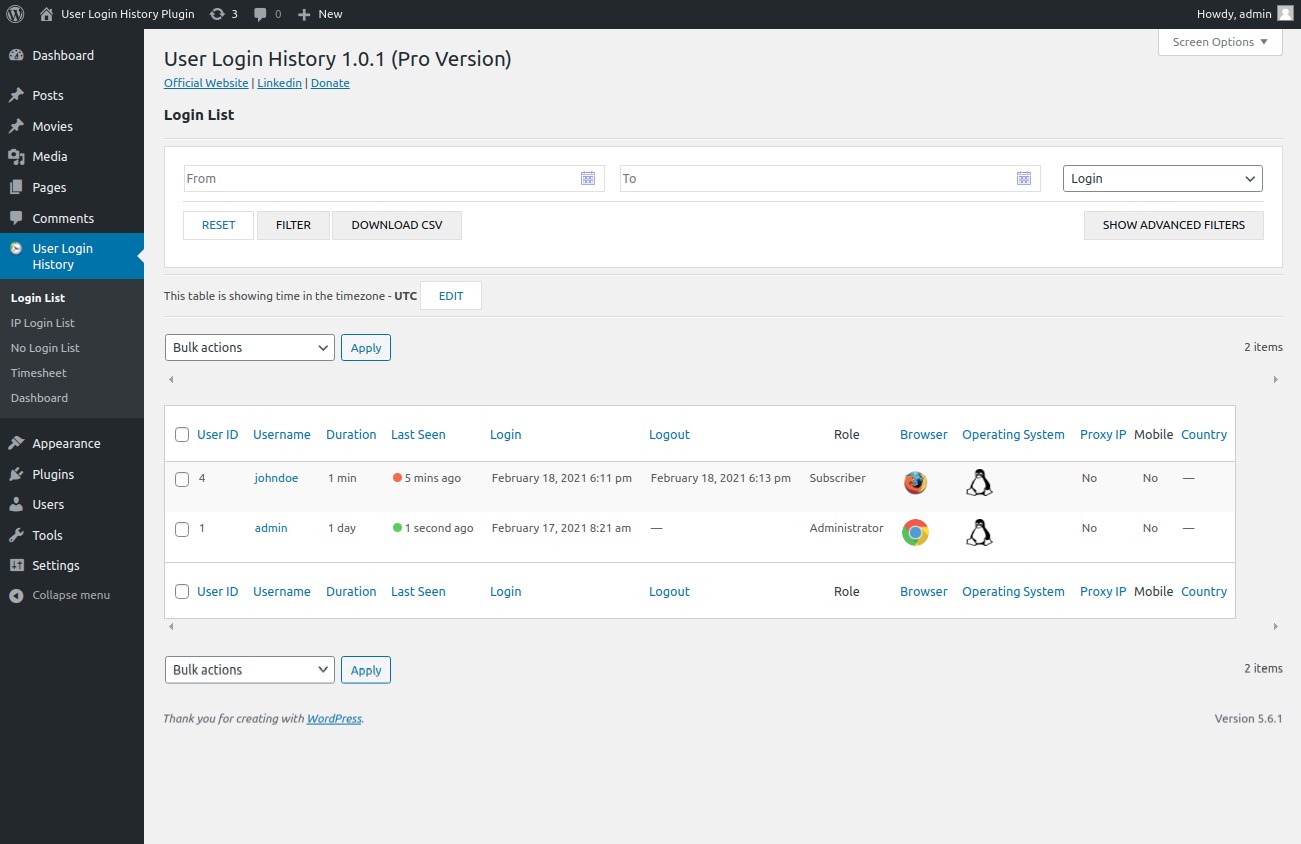Viewport: 1301px width, 844px height.
Task: Click the Collapse menu arrow icon
Action: [x=15, y=595]
